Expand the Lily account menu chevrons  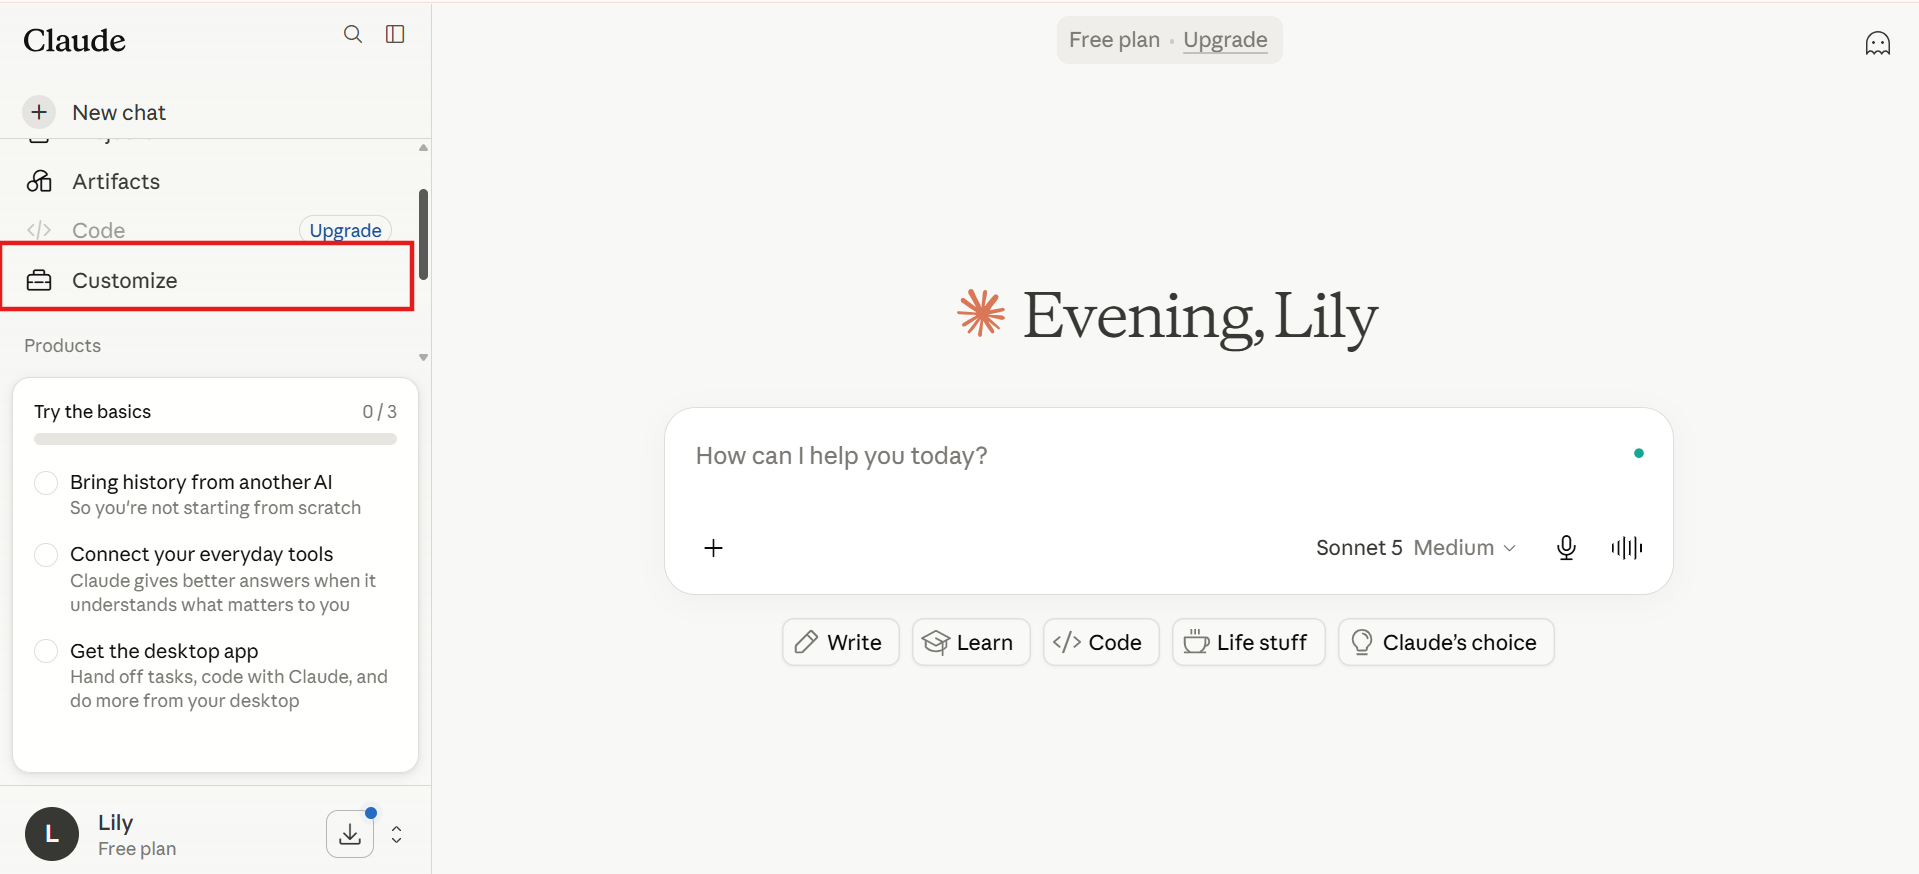[x=397, y=834]
